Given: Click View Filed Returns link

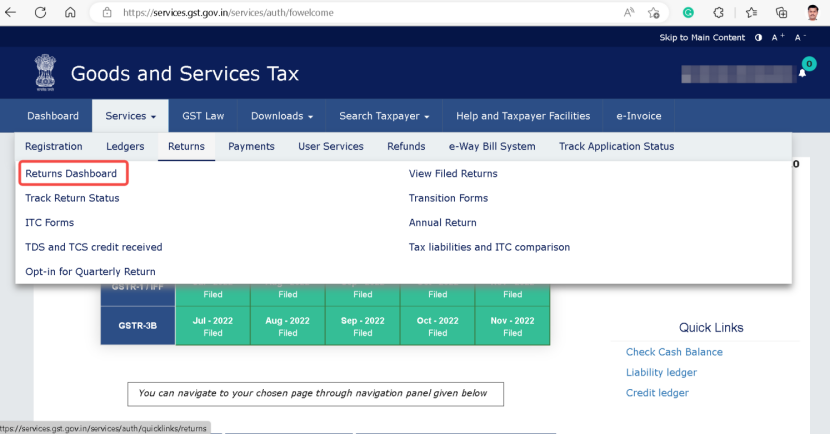Looking at the screenshot, I should coord(452,174).
